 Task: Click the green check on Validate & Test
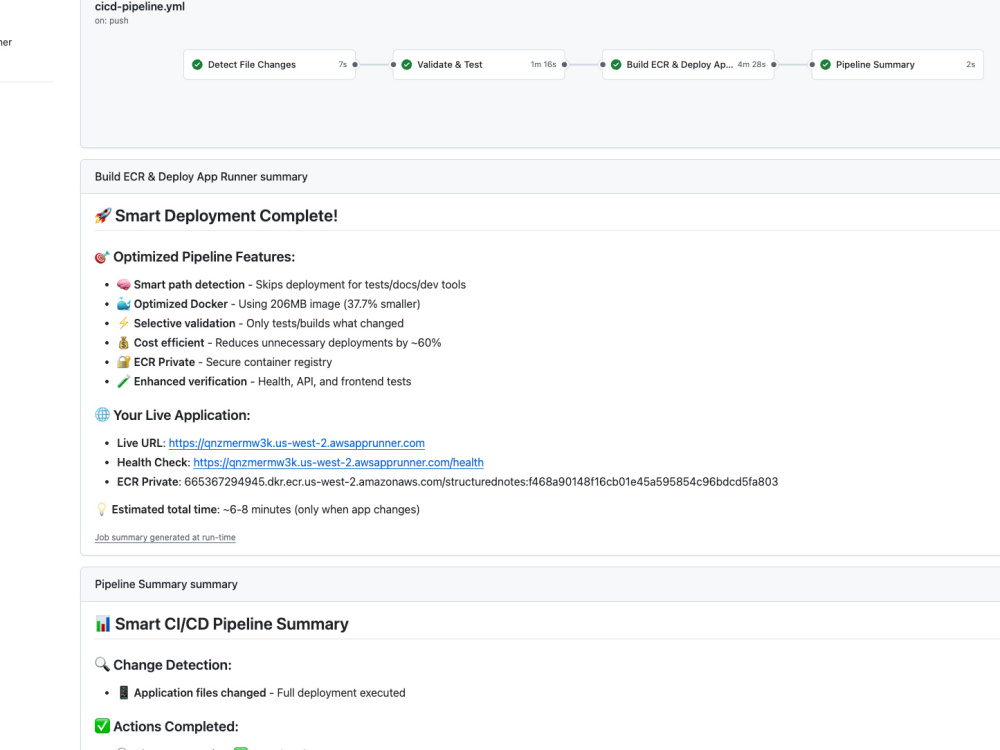[x=406, y=64]
